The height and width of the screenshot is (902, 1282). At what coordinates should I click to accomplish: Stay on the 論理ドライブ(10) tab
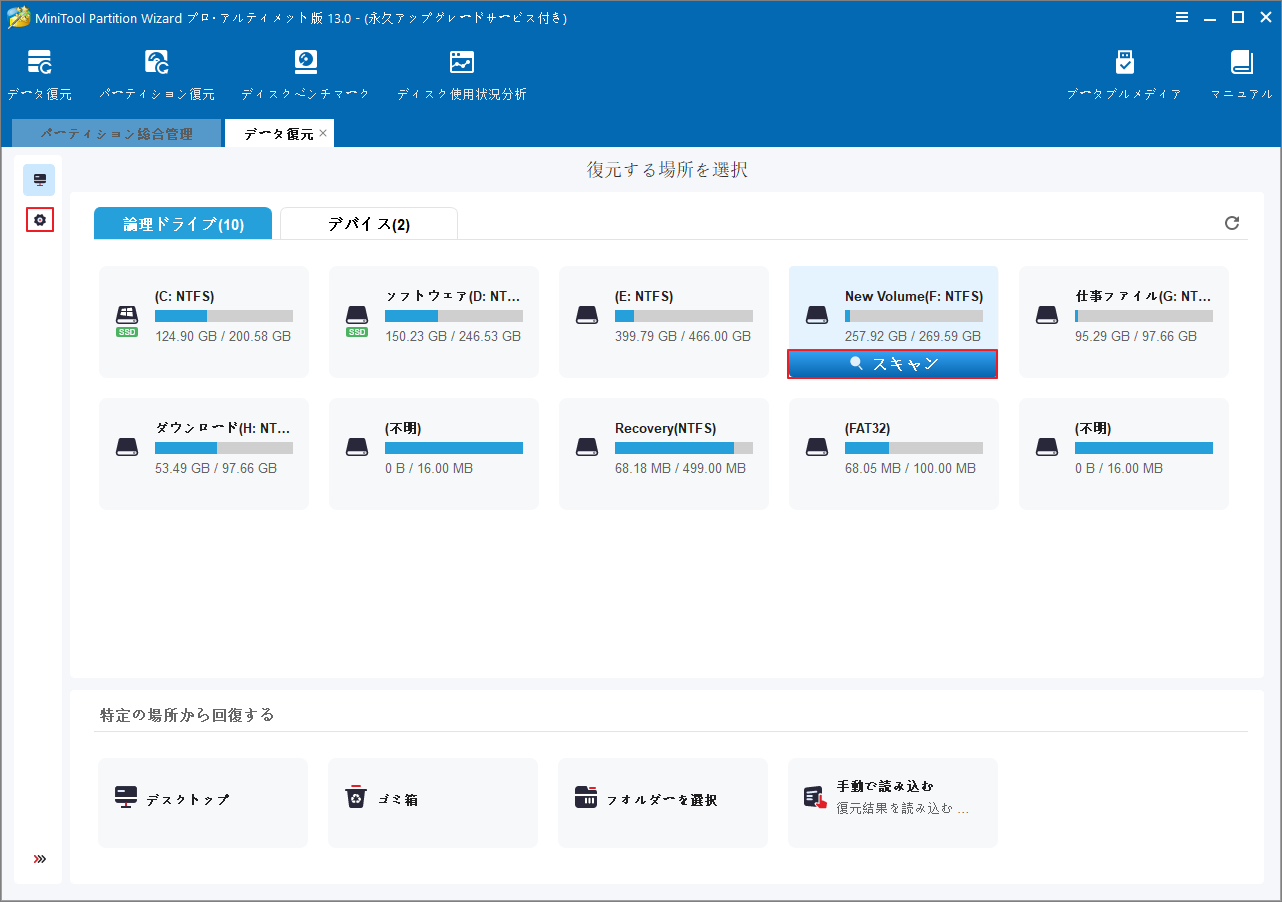coord(182,223)
